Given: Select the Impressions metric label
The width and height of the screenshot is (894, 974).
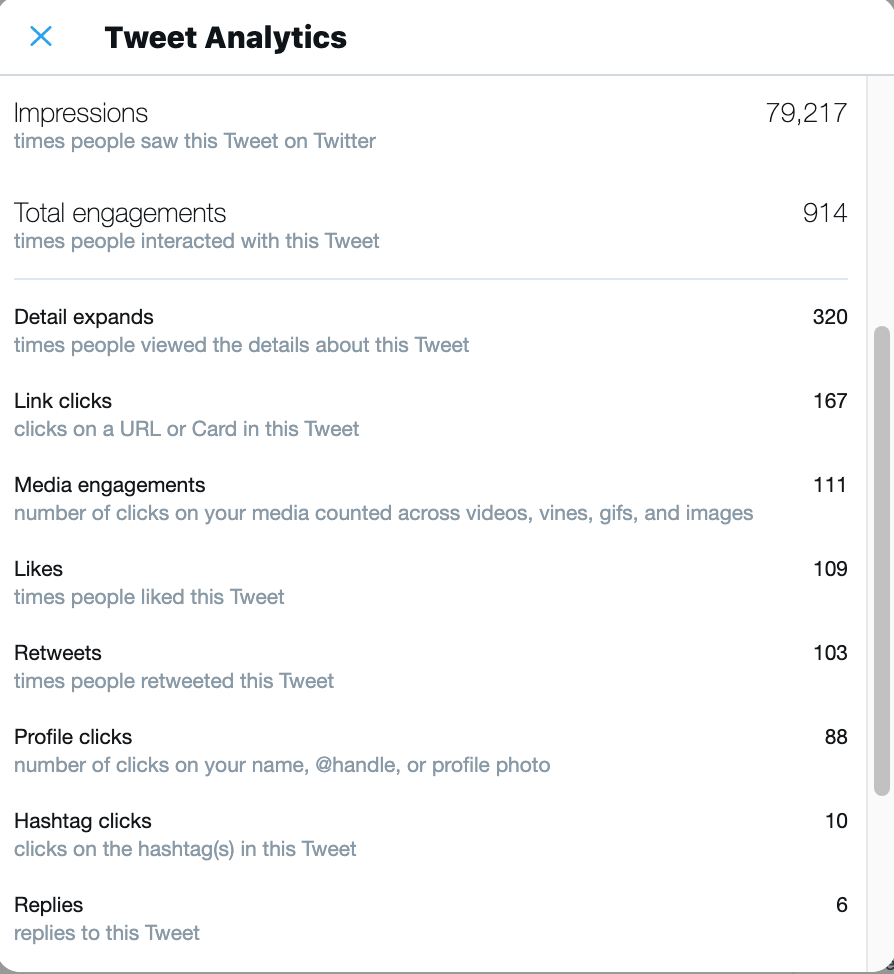Looking at the screenshot, I should coord(81,113).
